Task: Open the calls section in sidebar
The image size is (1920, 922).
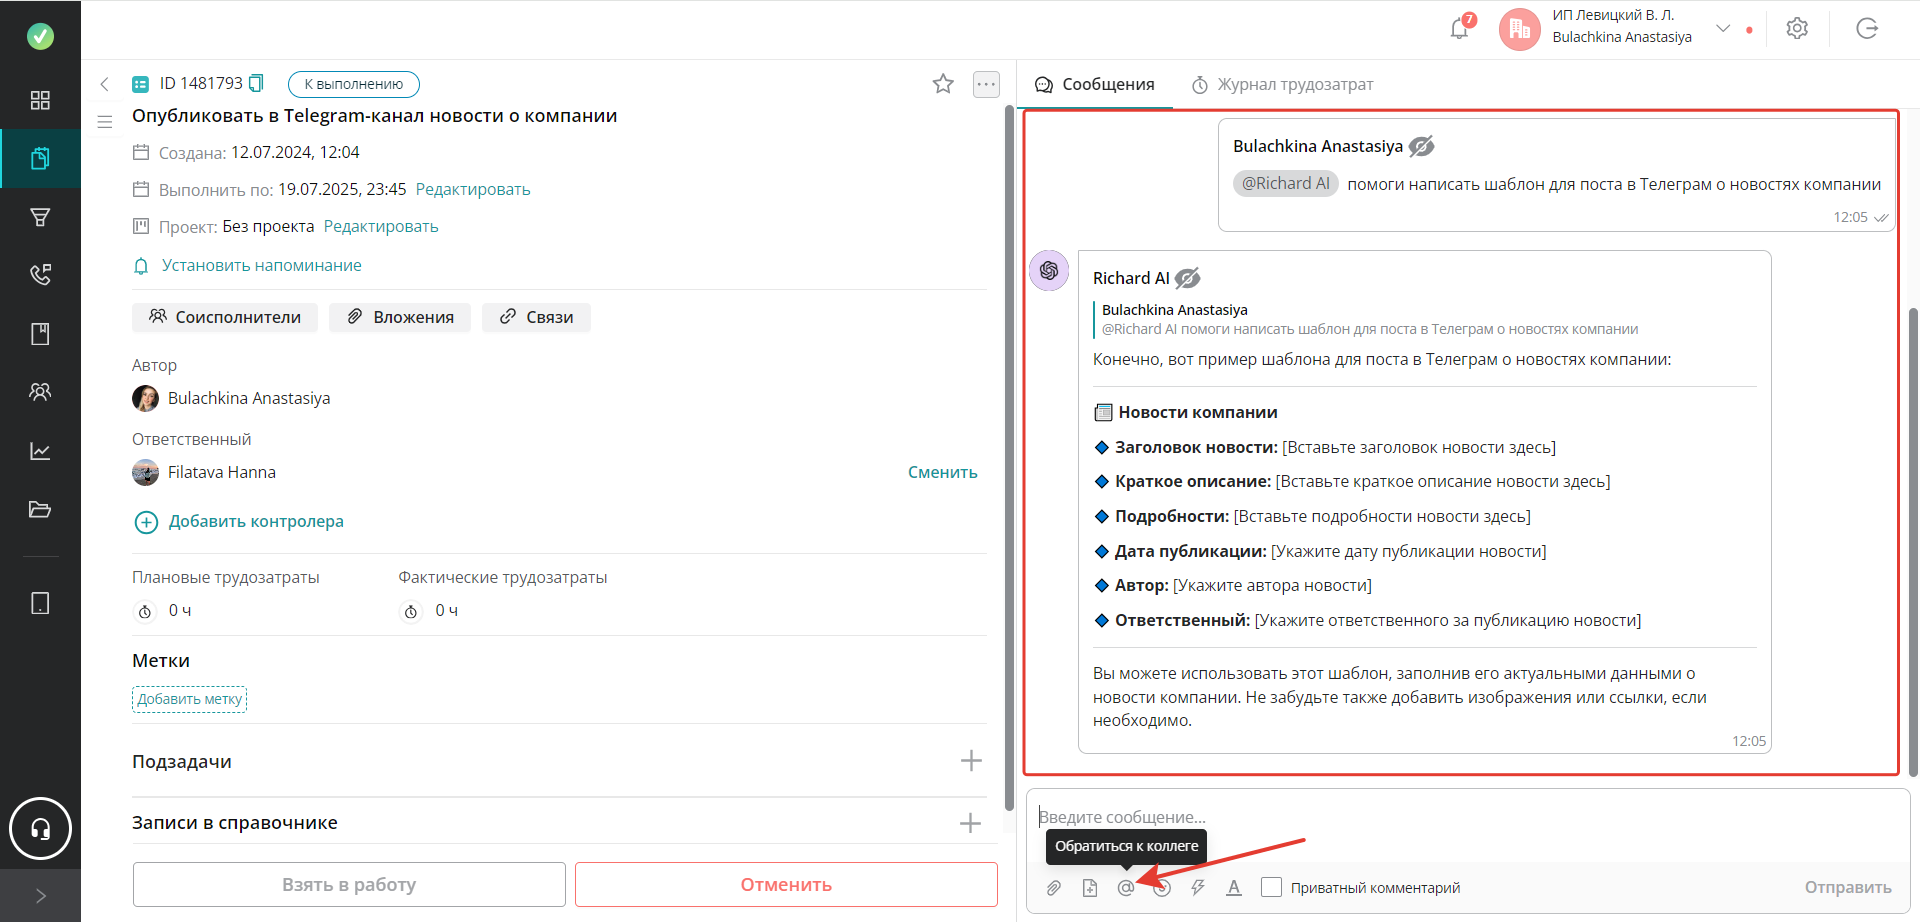Action: point(40,275)
